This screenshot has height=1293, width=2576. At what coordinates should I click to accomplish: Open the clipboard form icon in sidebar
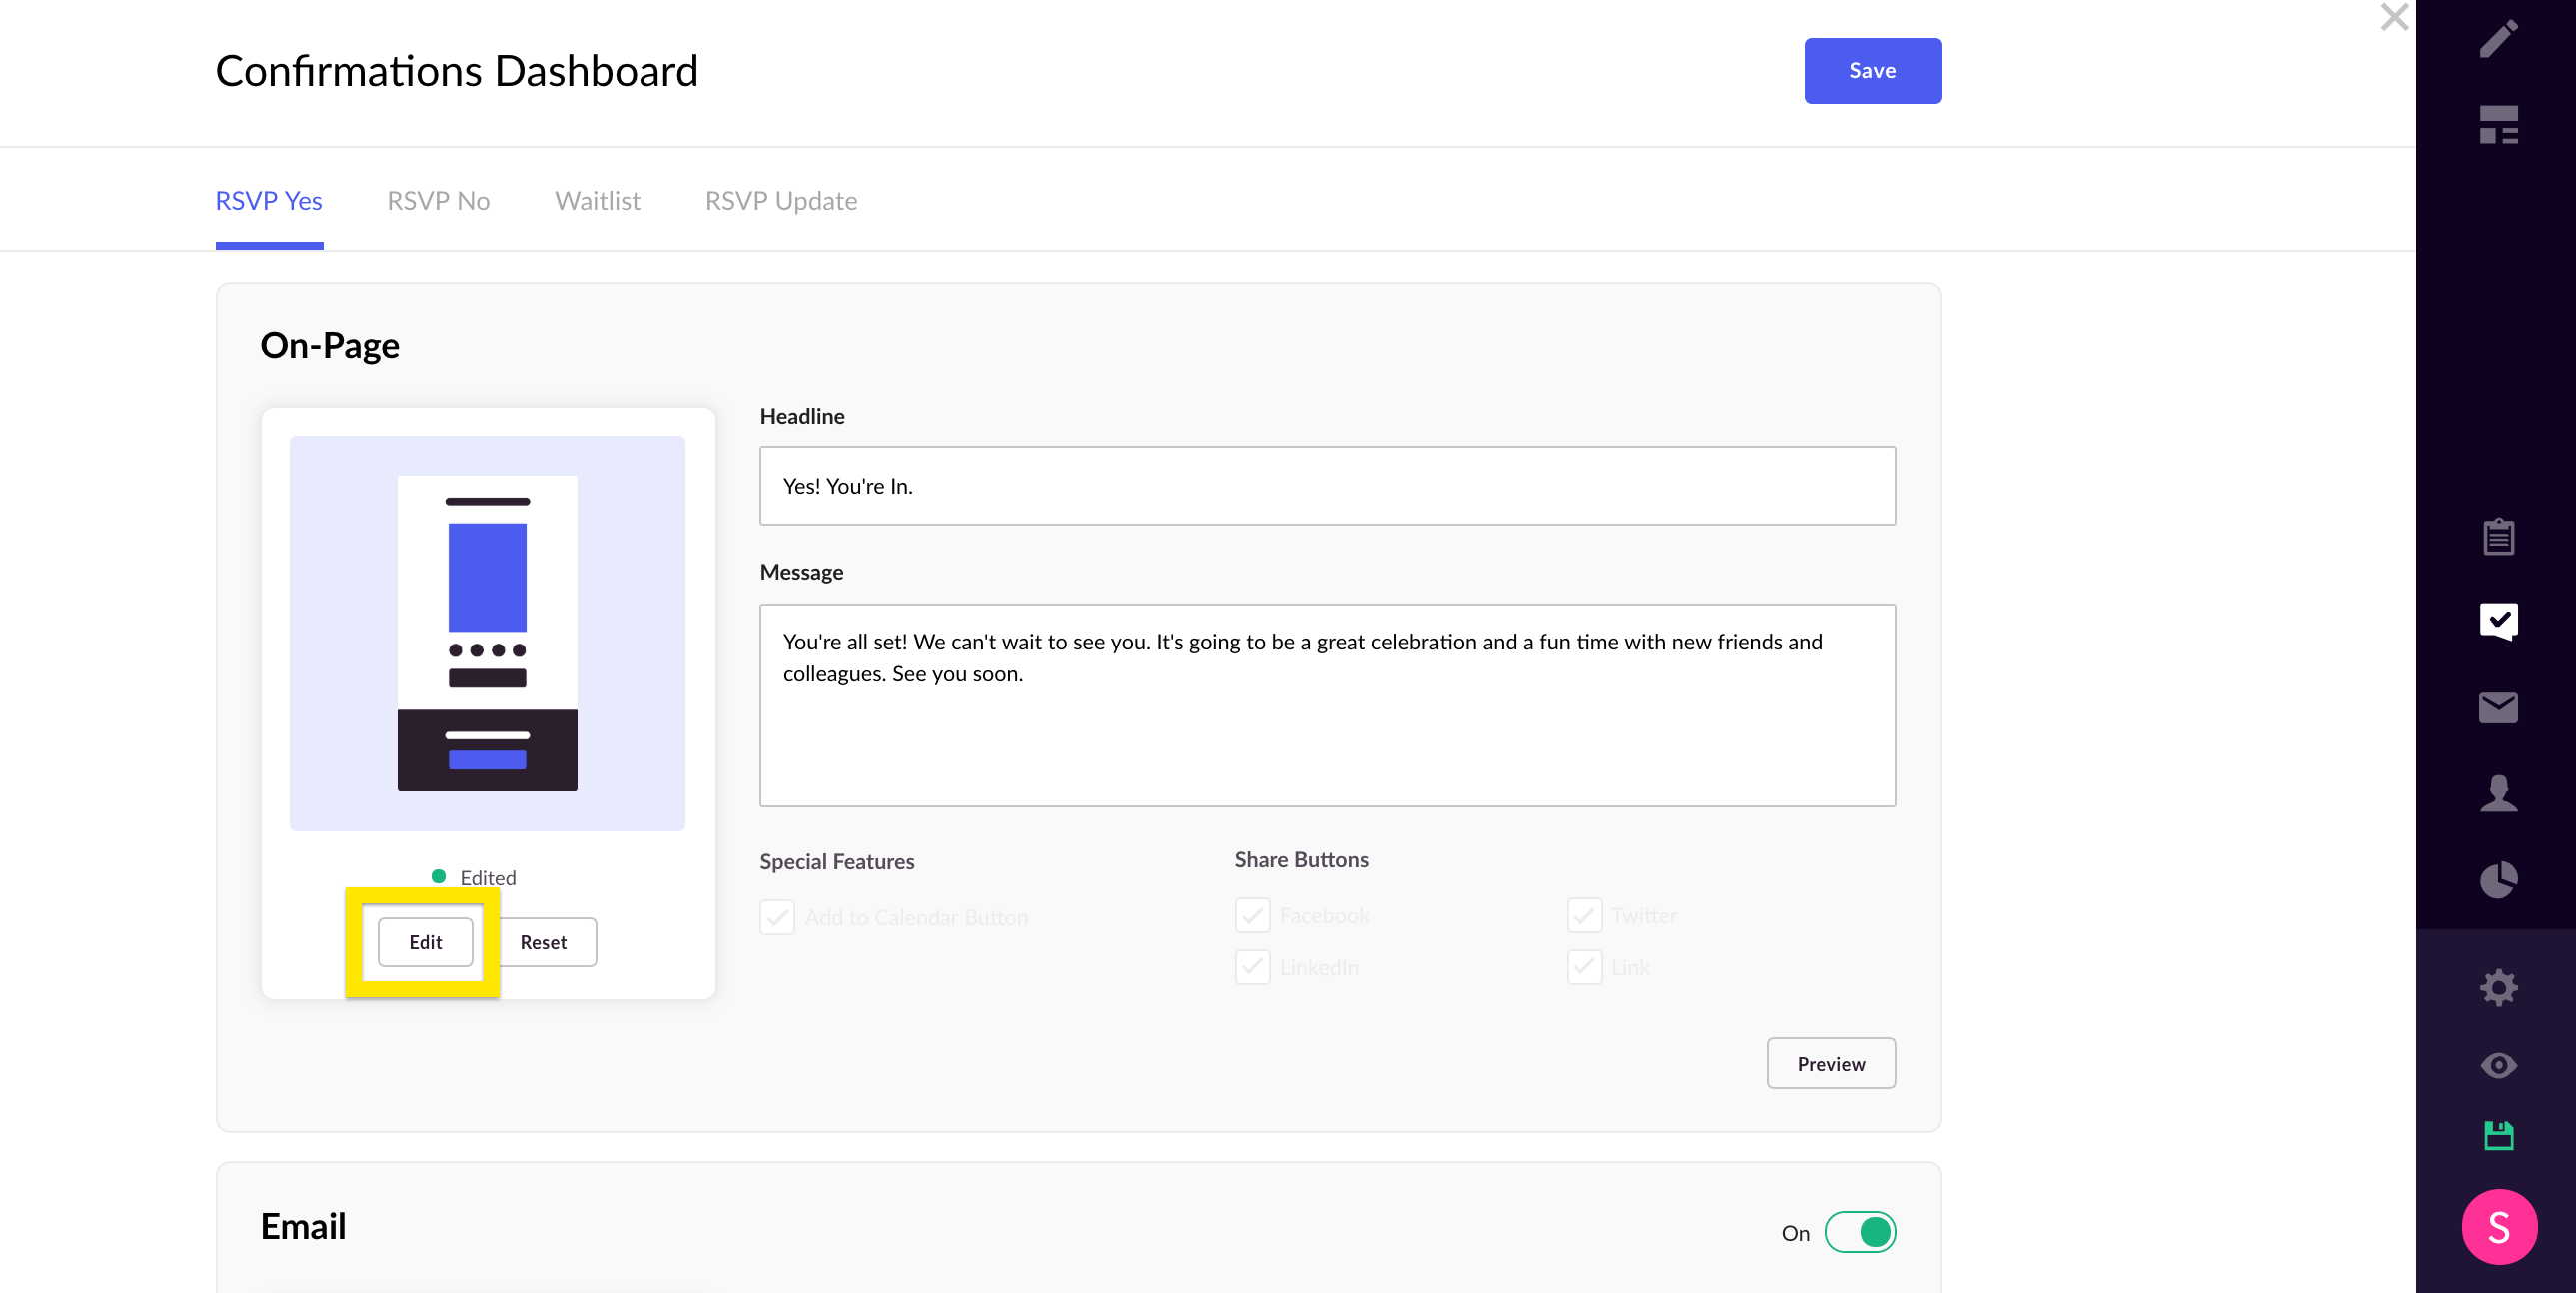(2498, 536)
